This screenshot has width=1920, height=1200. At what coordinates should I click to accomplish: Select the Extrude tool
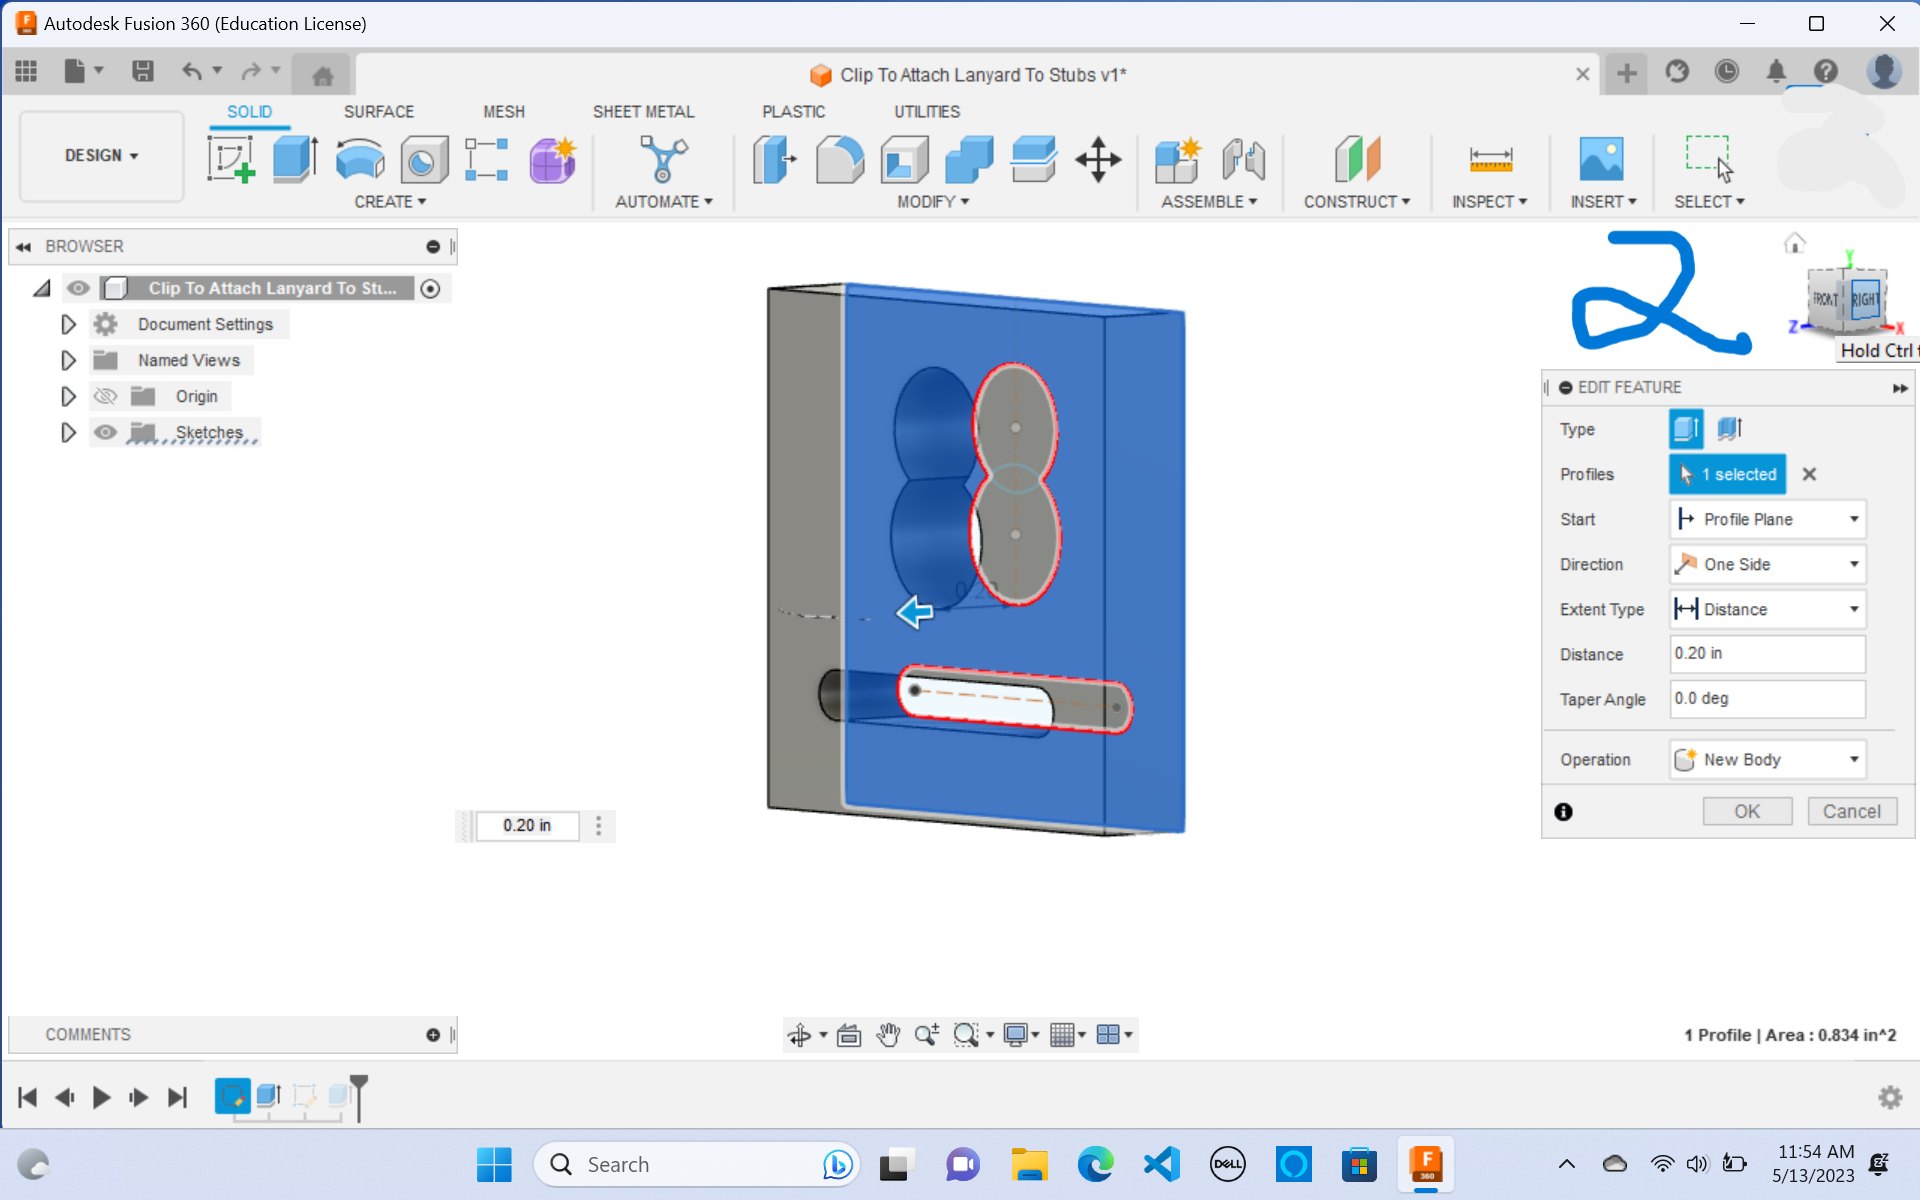[x=293, y=160]
